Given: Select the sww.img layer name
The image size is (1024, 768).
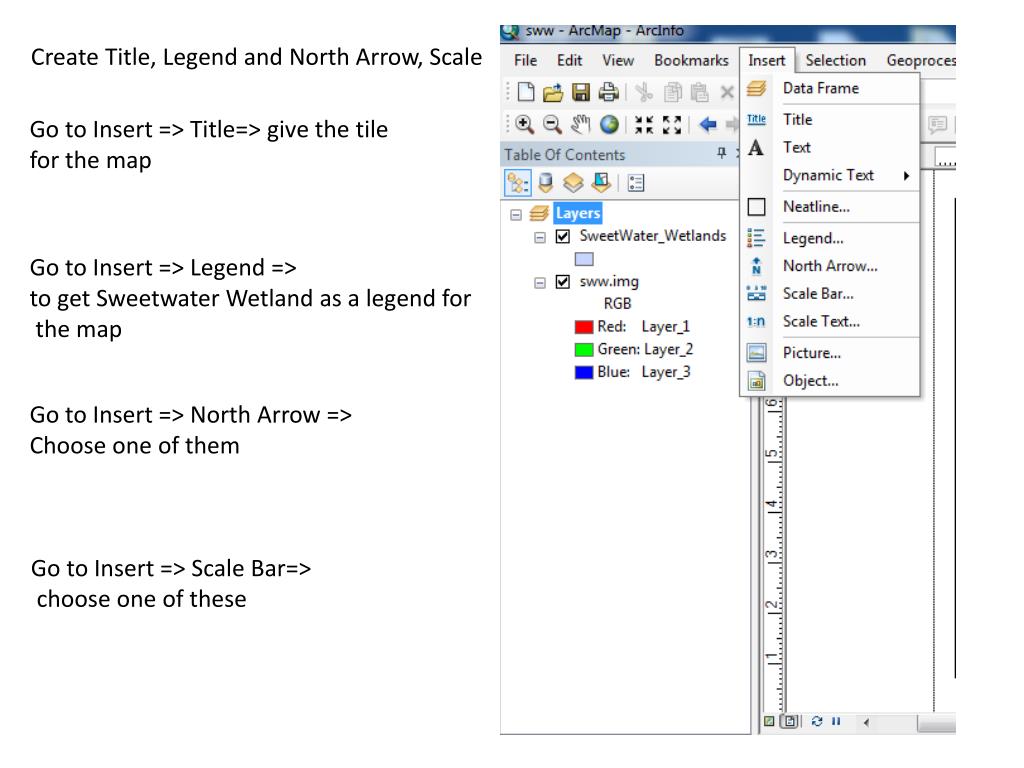Looking at the screenshot, I should pyautogui.click(x=609, y=281).
